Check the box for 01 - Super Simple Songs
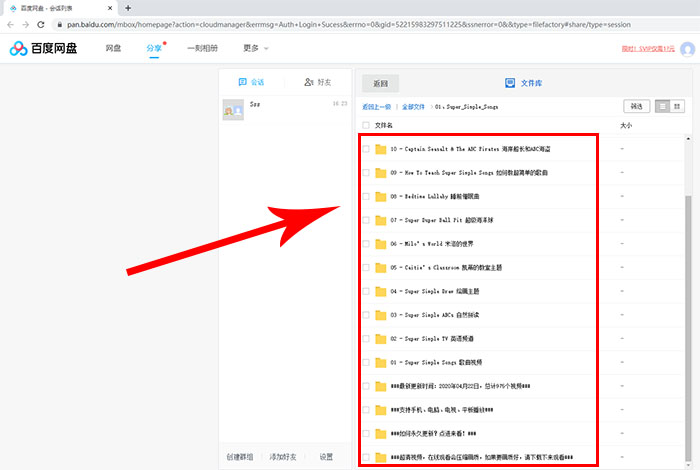Image resolution: width=700 pixels, height=470 pixels. click(366, 362)
